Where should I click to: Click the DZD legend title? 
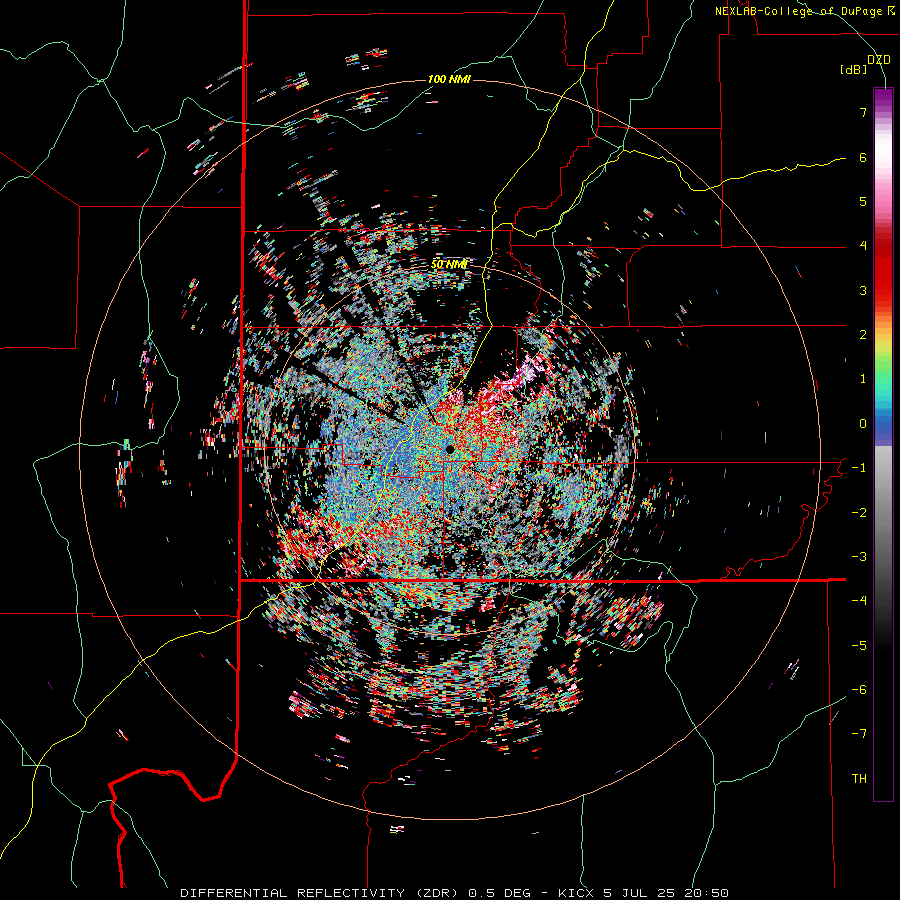[878, 60]
